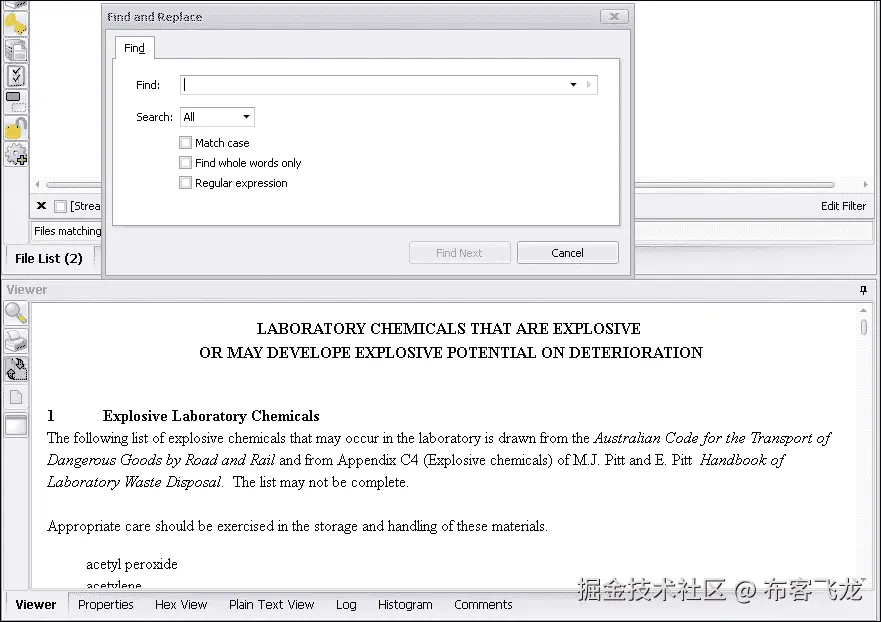This screenshot has width=881, height=622.
Task: Click the yellow open padlock icon
Action: [x=16, y=128]
